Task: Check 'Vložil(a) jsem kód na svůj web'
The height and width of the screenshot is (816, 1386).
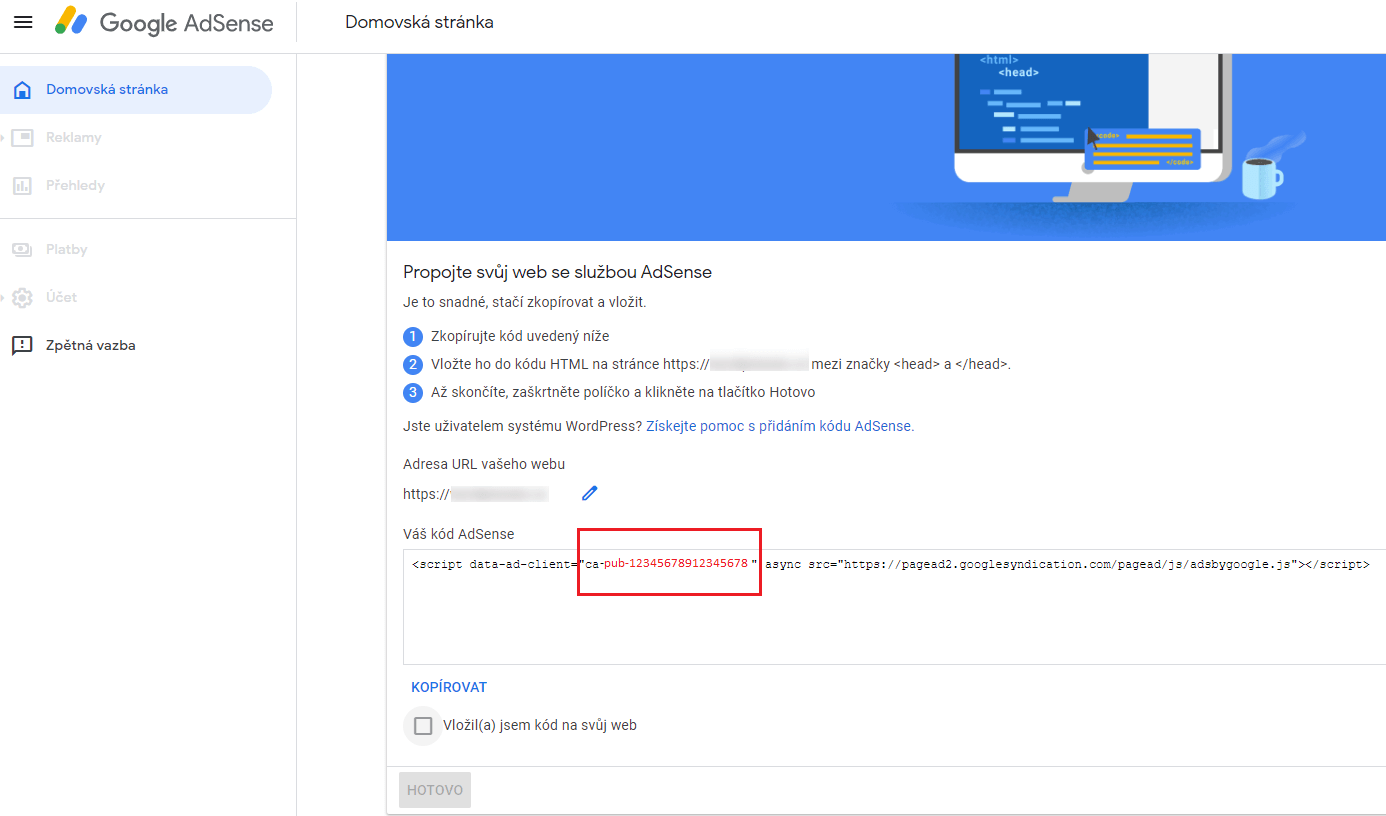Action: pos(423,726)
